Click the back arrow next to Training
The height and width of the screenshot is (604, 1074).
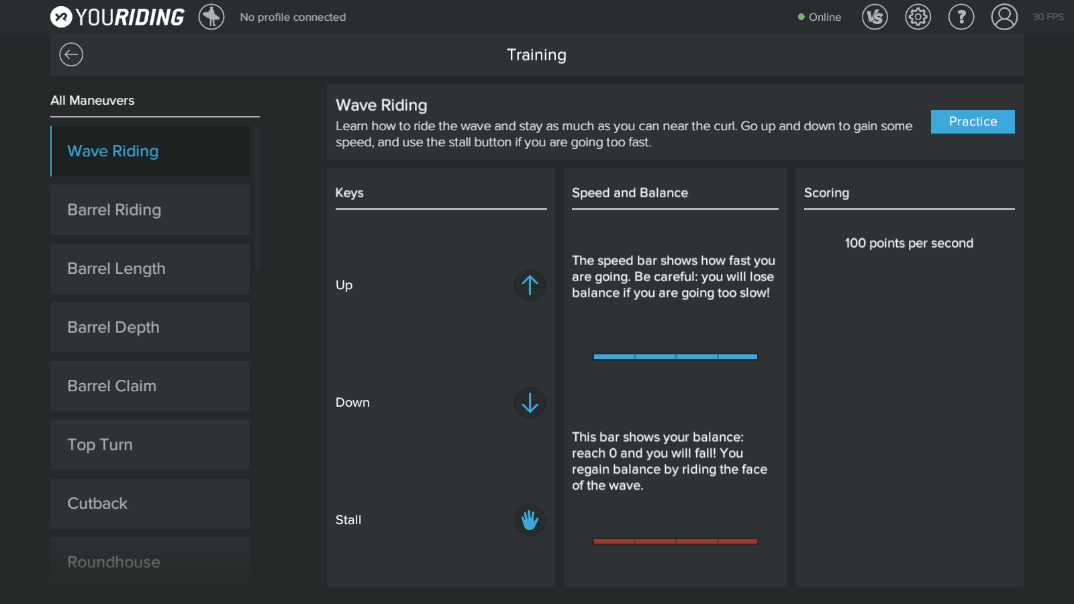coord(71,55)
